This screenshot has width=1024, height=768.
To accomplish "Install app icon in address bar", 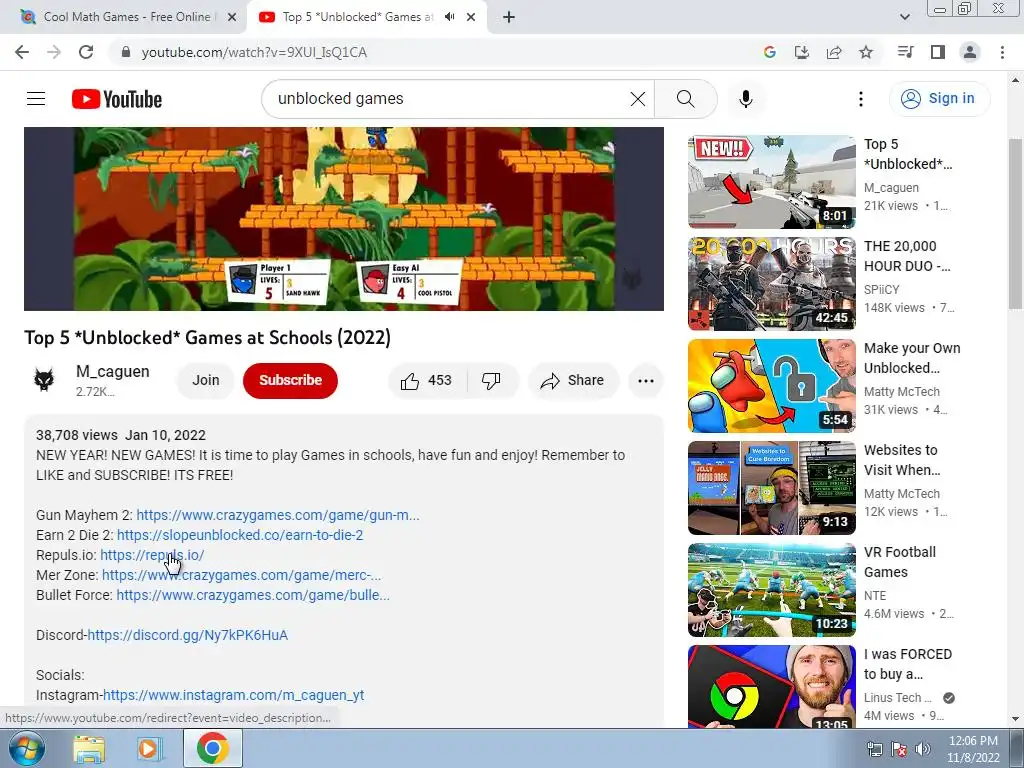I will pyautogui.click(x=801, y=52).
